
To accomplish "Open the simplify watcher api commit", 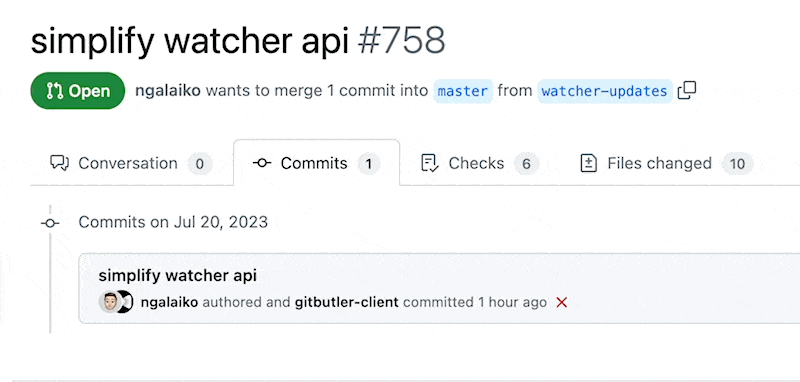I will click(x=178, y=275).
